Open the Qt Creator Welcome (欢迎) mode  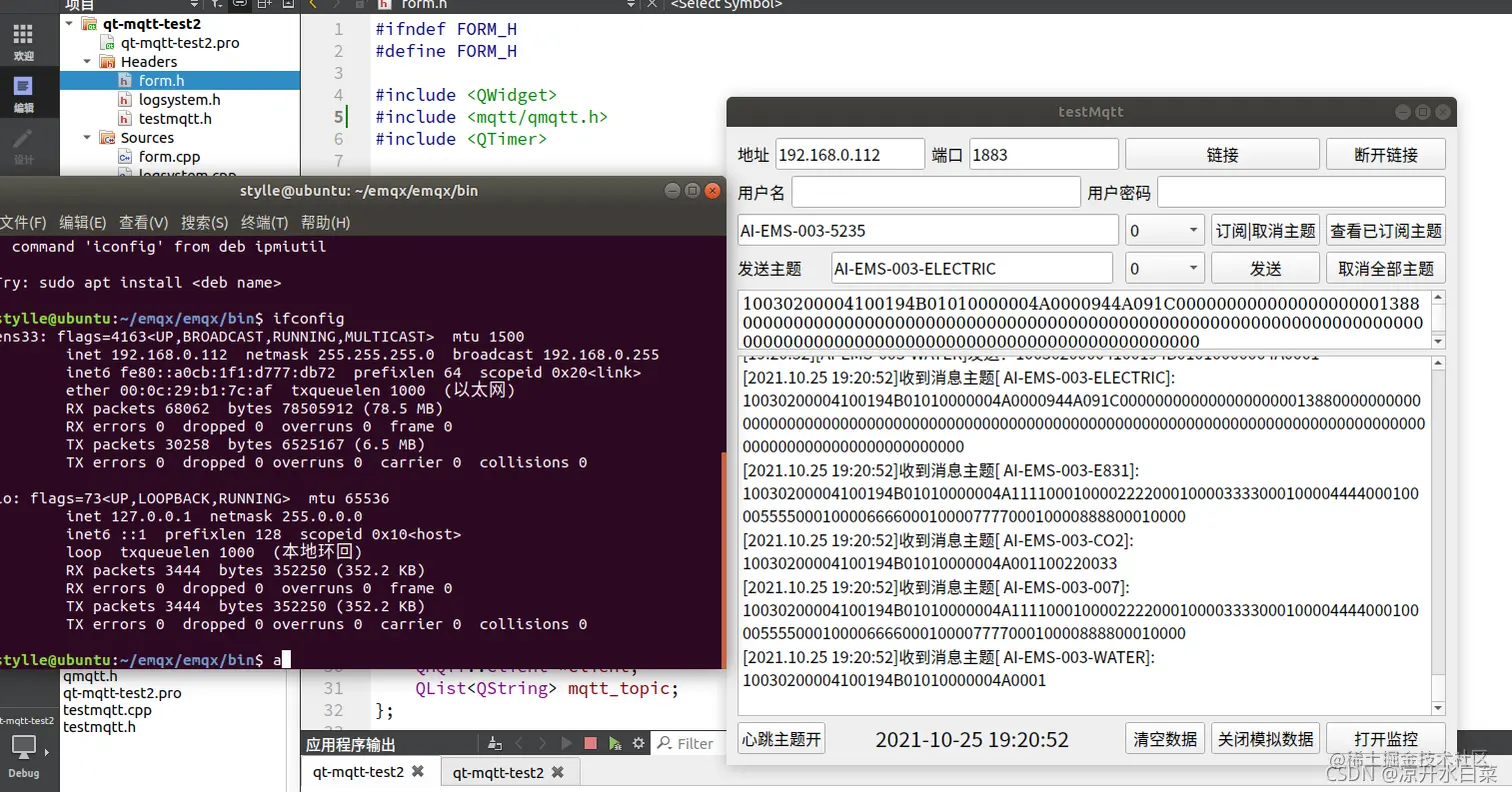(23, 42)
